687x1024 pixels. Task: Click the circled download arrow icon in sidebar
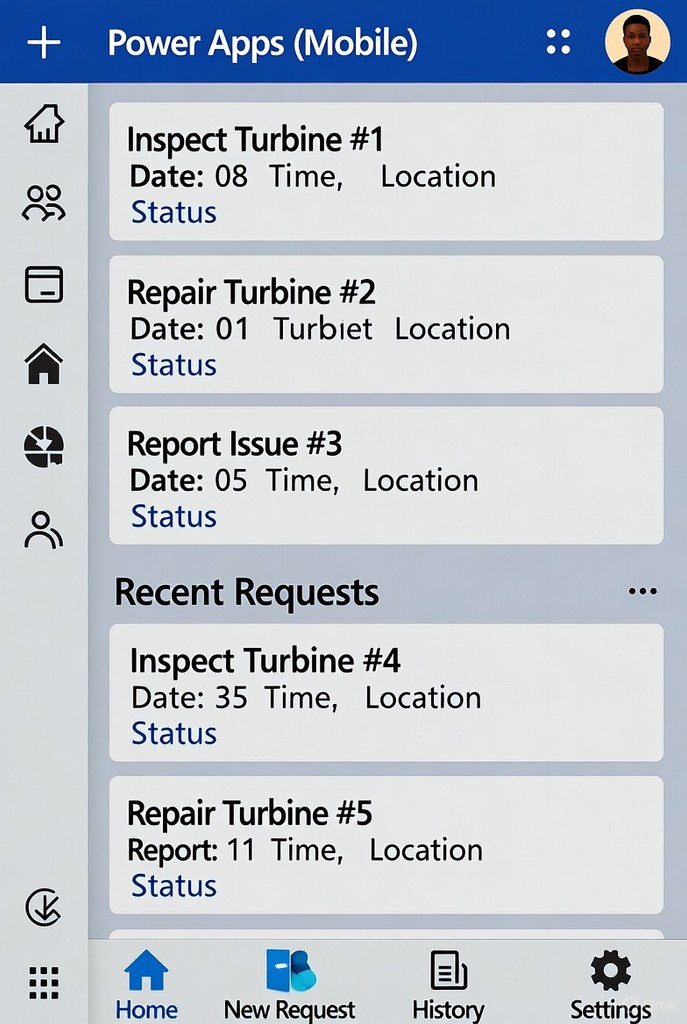(x=43, y=907)
